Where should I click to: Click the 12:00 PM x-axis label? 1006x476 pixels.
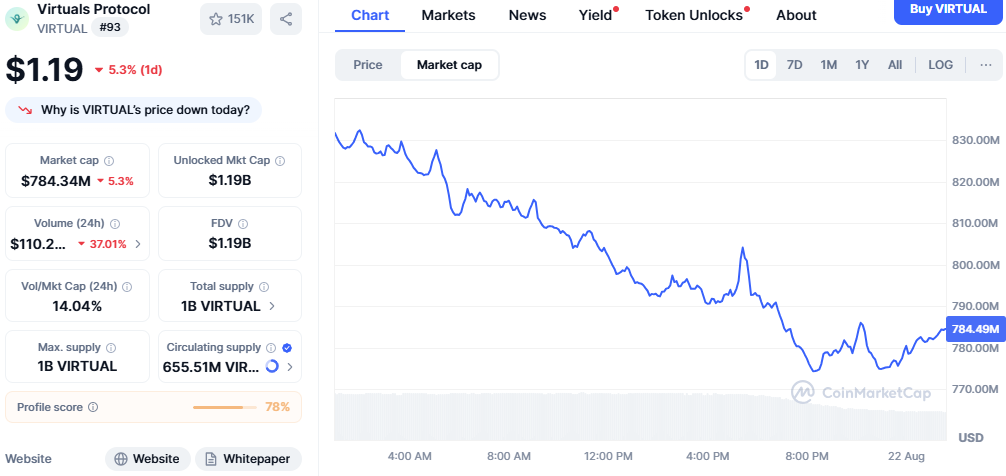(608, 457)
